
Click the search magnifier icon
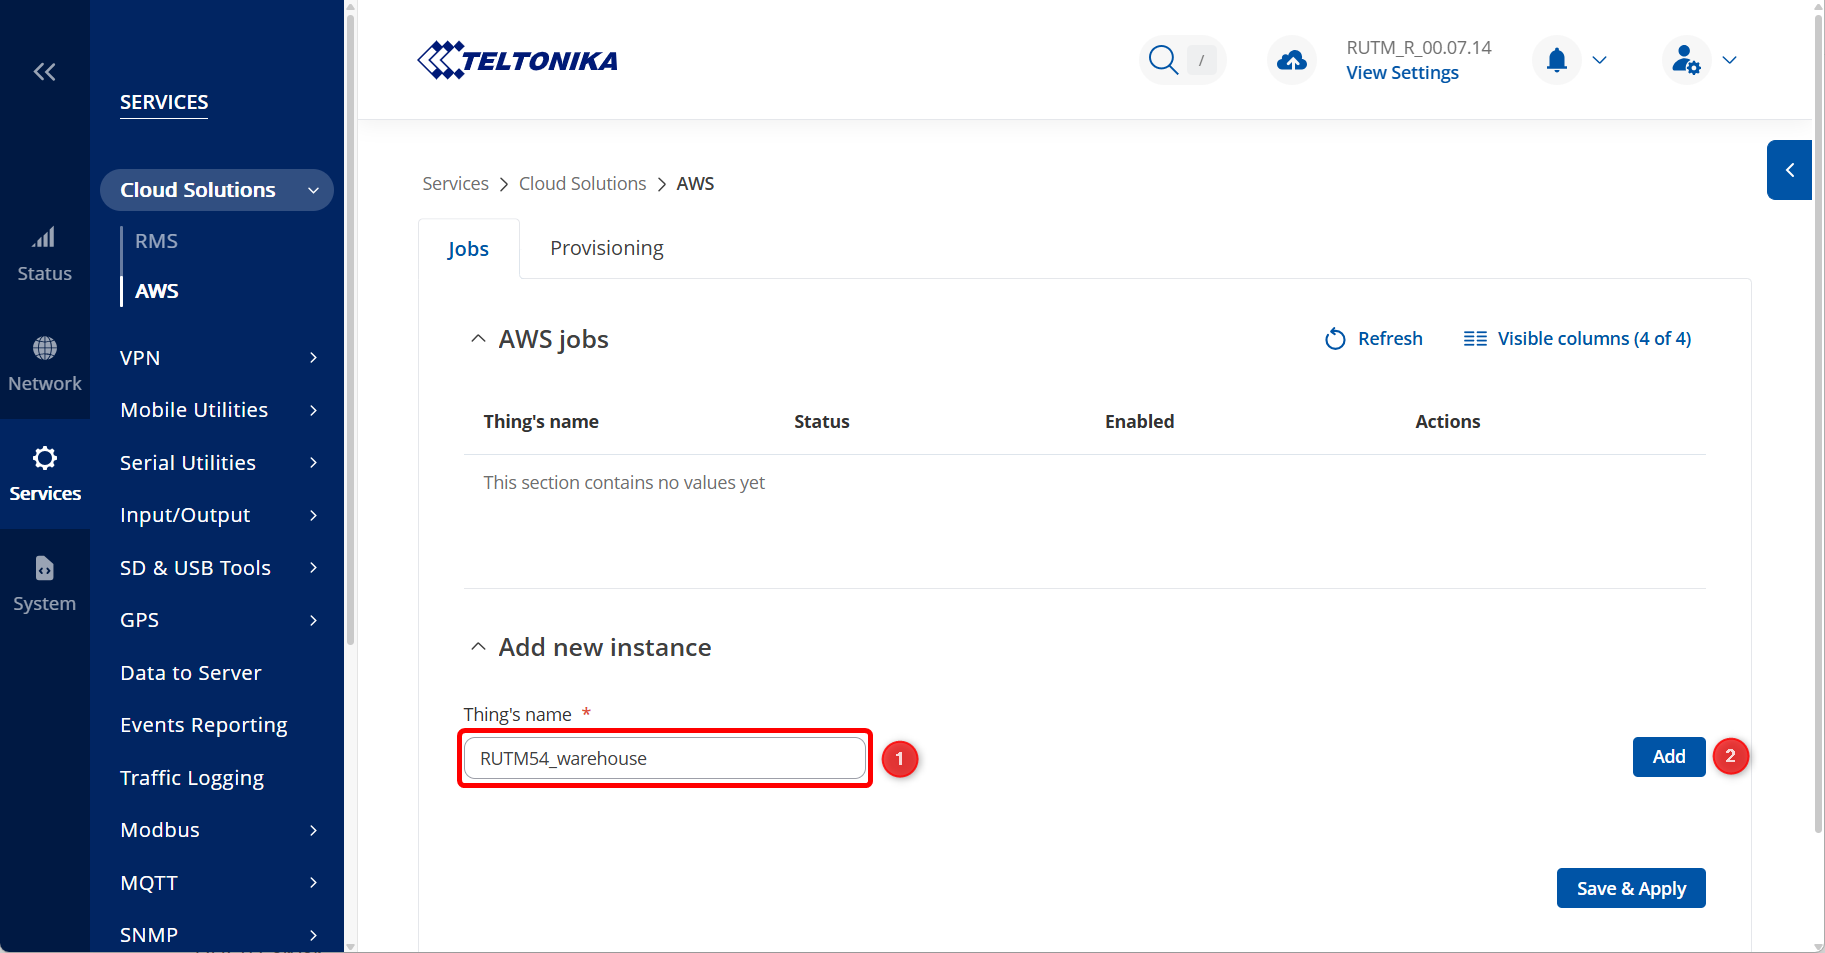pyautogui.click(x=1163, y=60)
